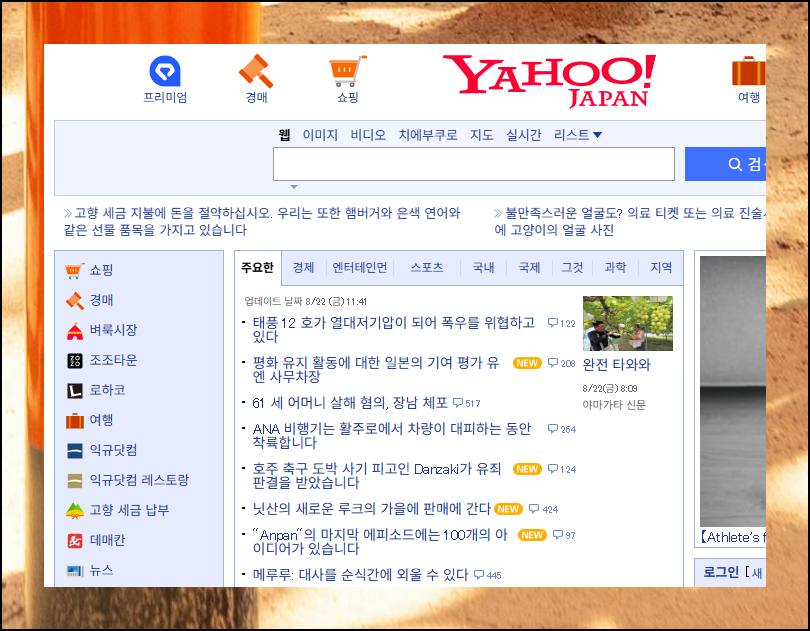
Task: Open the grape harvest news thumbnail
Action: (628, 324)
